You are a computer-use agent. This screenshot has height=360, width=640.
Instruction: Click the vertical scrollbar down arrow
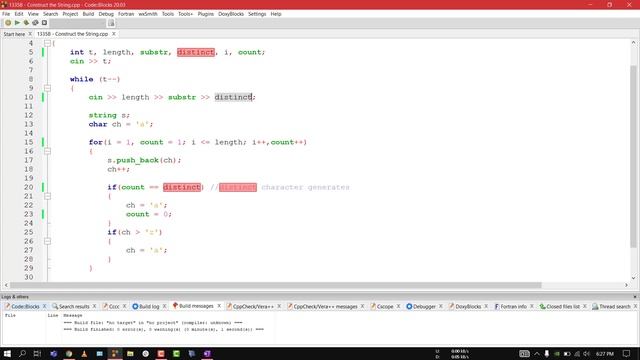(633, 278)
